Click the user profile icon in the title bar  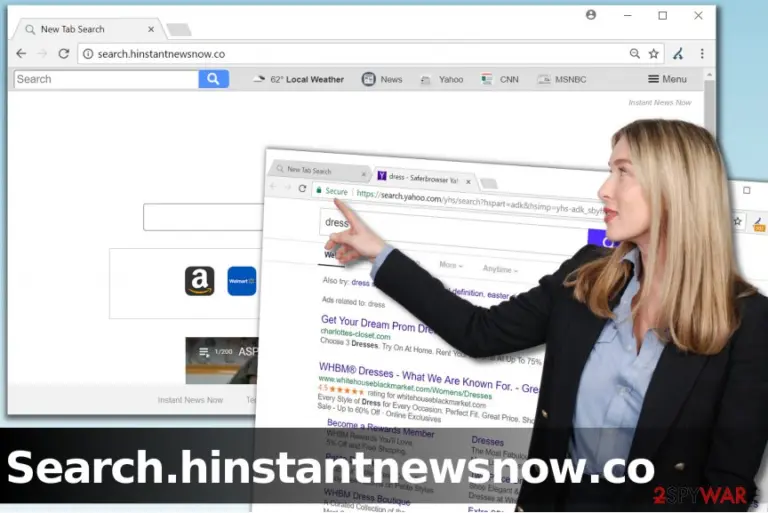[591, 15]
